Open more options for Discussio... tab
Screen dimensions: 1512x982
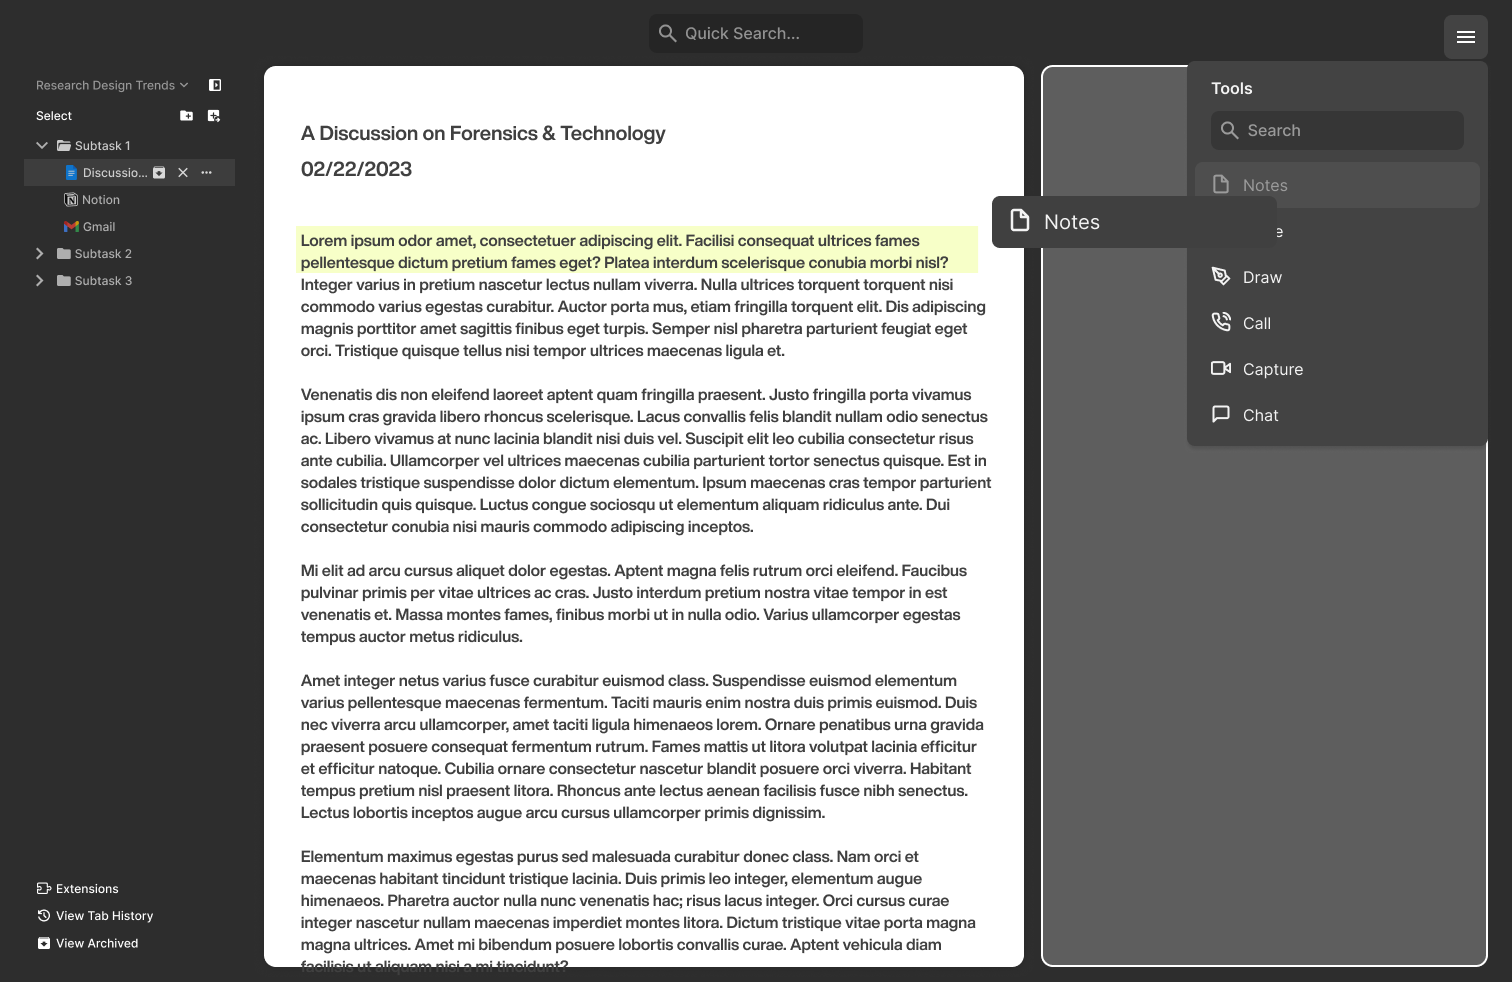pyautogui.click(x=207, y=173)
